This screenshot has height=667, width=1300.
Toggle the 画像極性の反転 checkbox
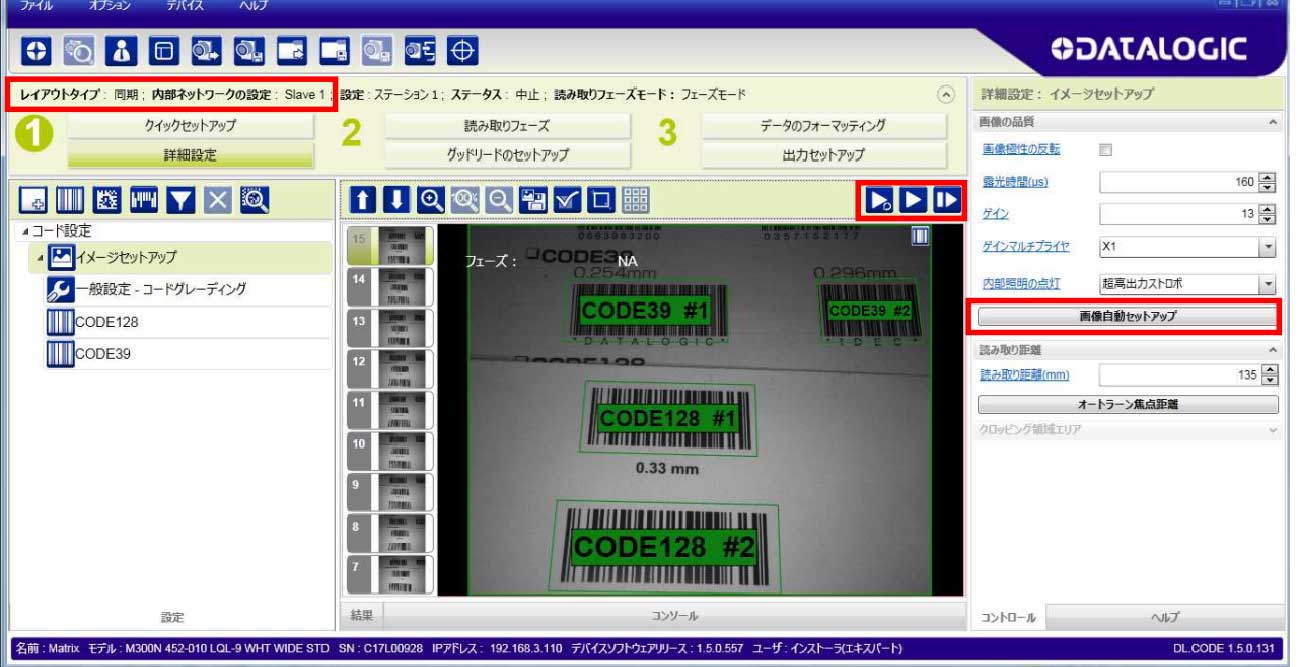pos(1105,150)
